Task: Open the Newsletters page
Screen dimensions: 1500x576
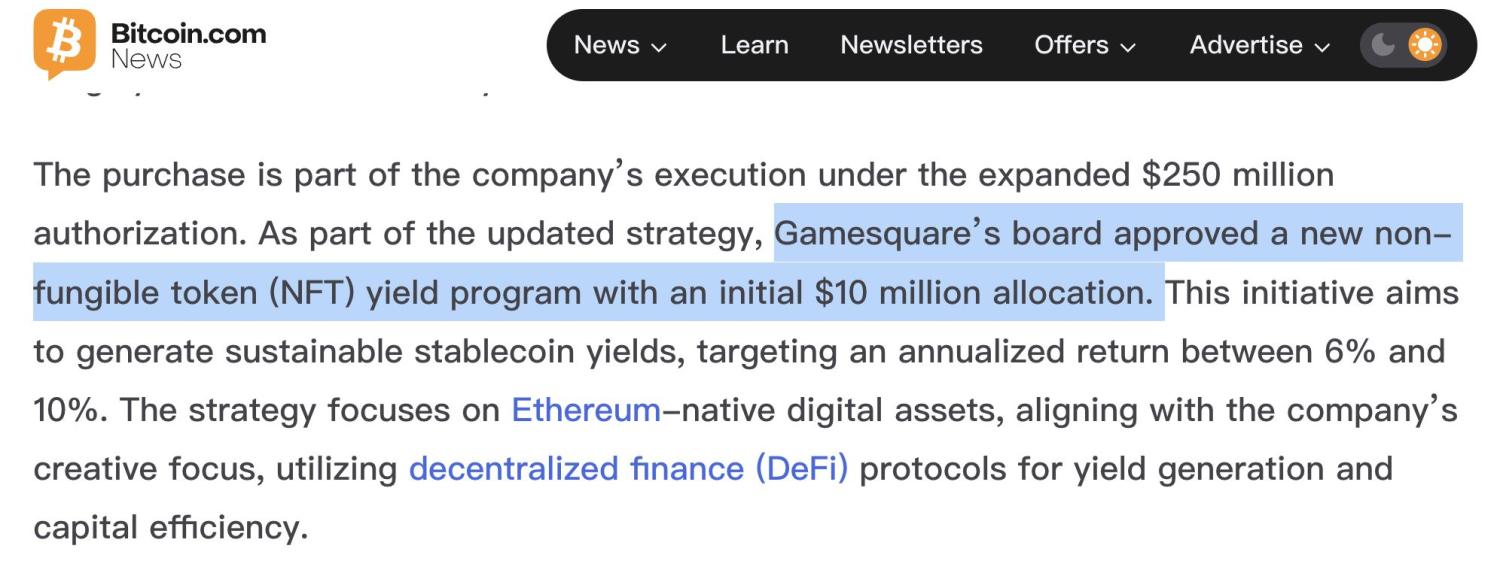Action: pyautogui.click(x=911, y=45)
